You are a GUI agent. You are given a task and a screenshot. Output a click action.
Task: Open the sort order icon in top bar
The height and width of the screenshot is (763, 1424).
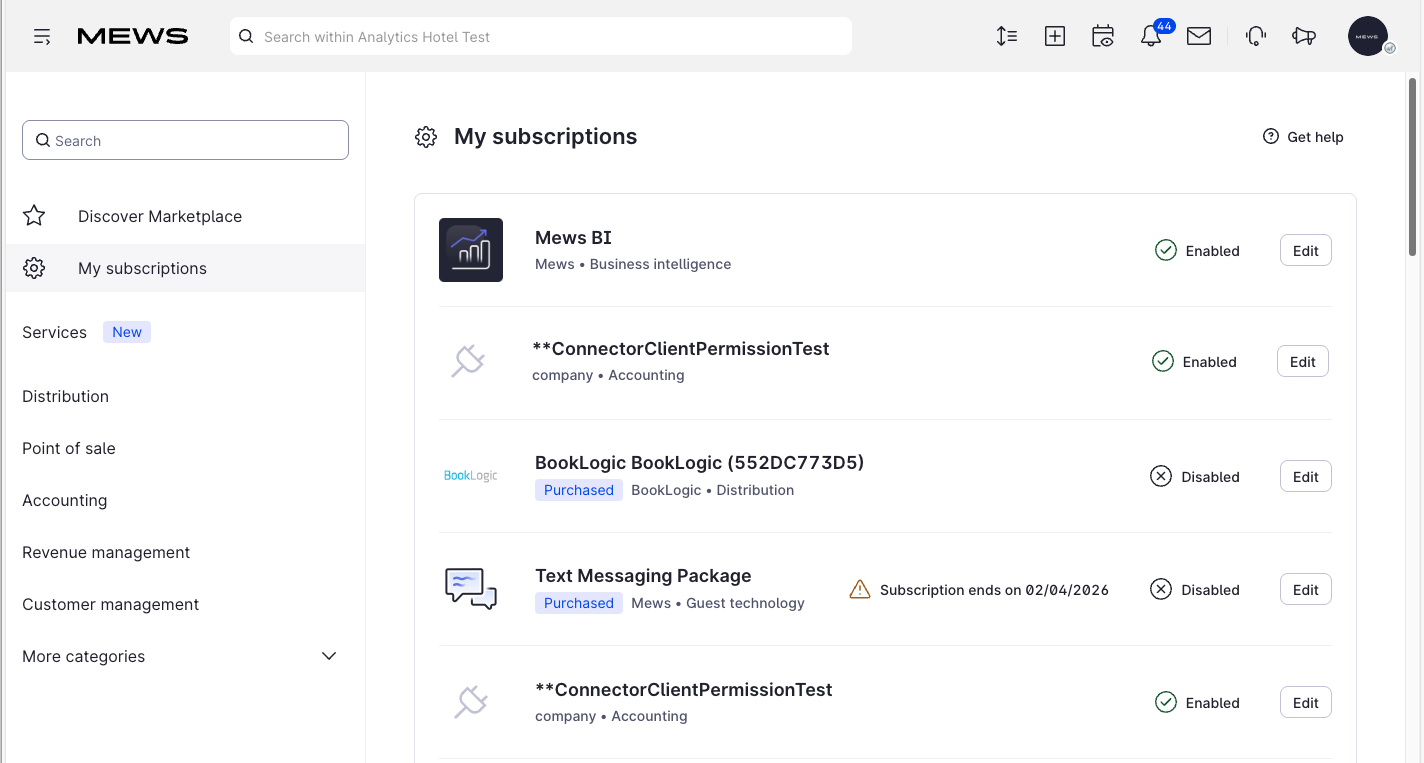point(1007,36)
